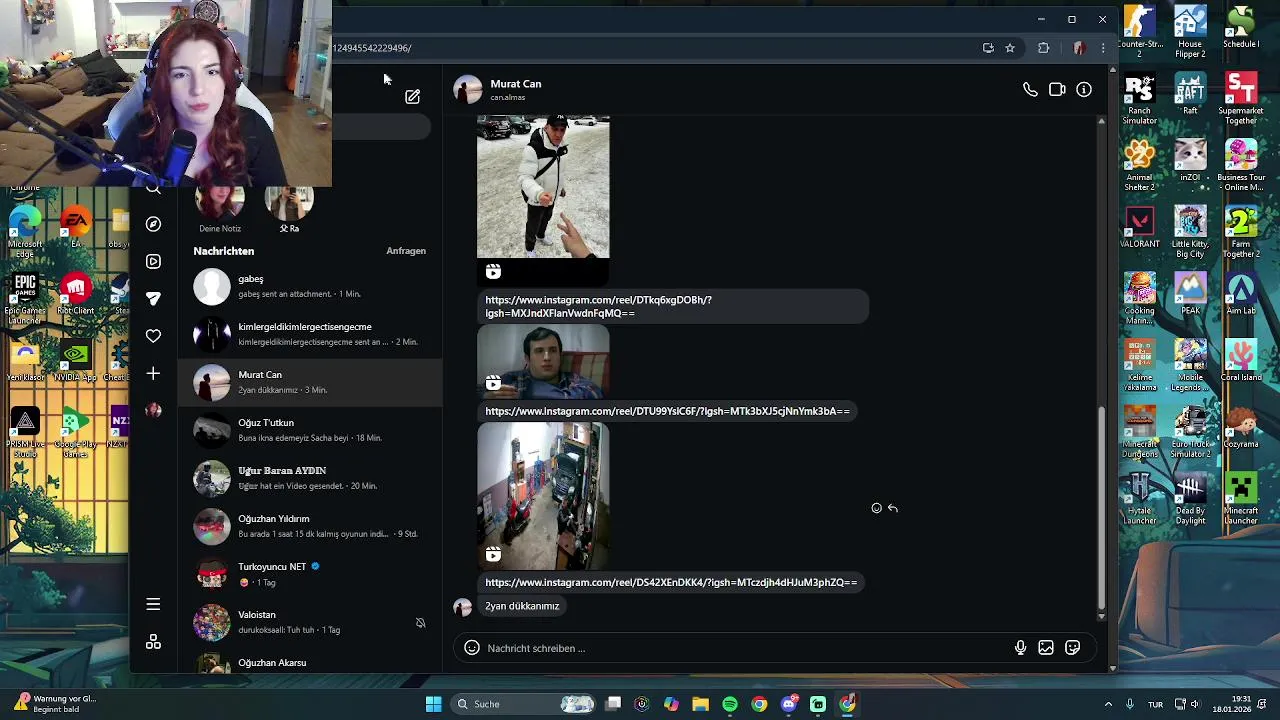Play the garage shop reel thumbnail
The image size is (1280, 720).
tap(543, 496)
